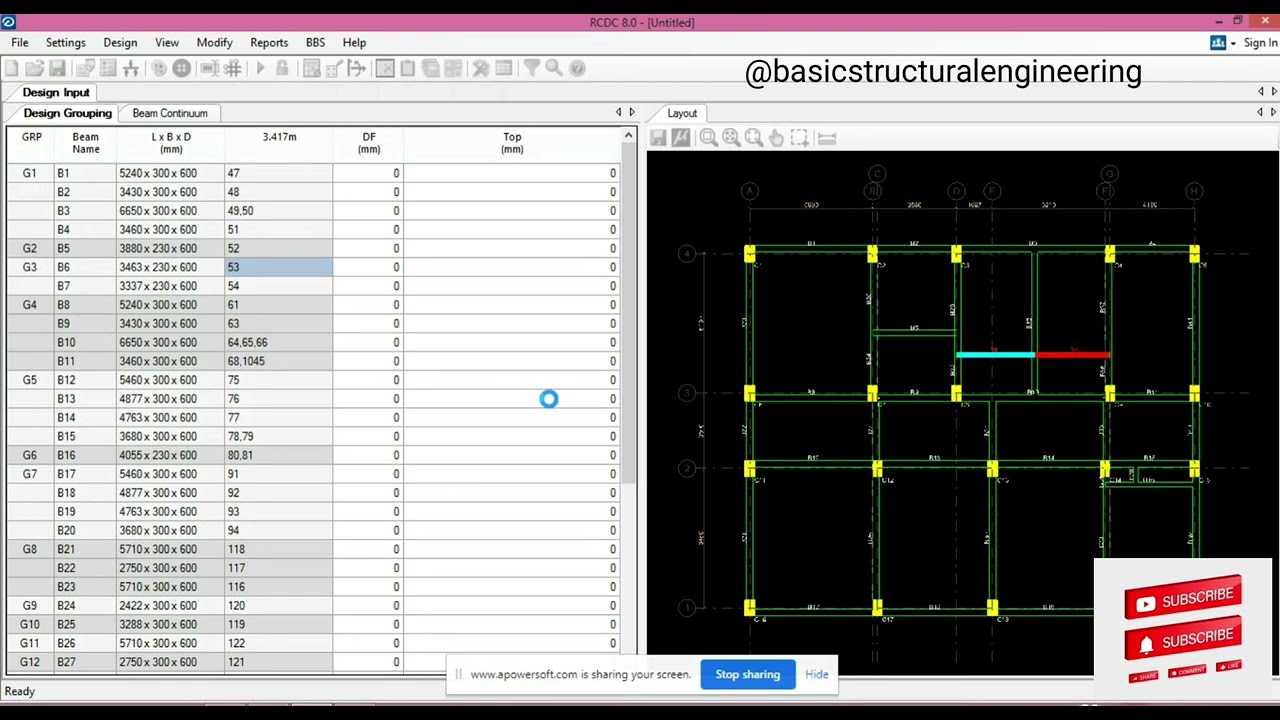Click the L x B x D column header
Image resolution: width=1280 pixels, height=720 pixels.
[x=171, y=143]
